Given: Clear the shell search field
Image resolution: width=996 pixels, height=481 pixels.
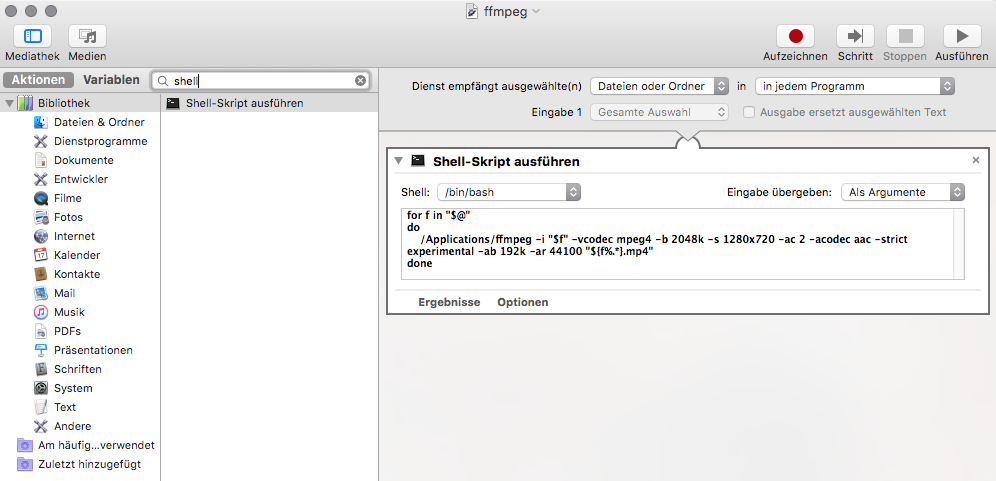Looking at the screenshot, I should pos(360,81).
